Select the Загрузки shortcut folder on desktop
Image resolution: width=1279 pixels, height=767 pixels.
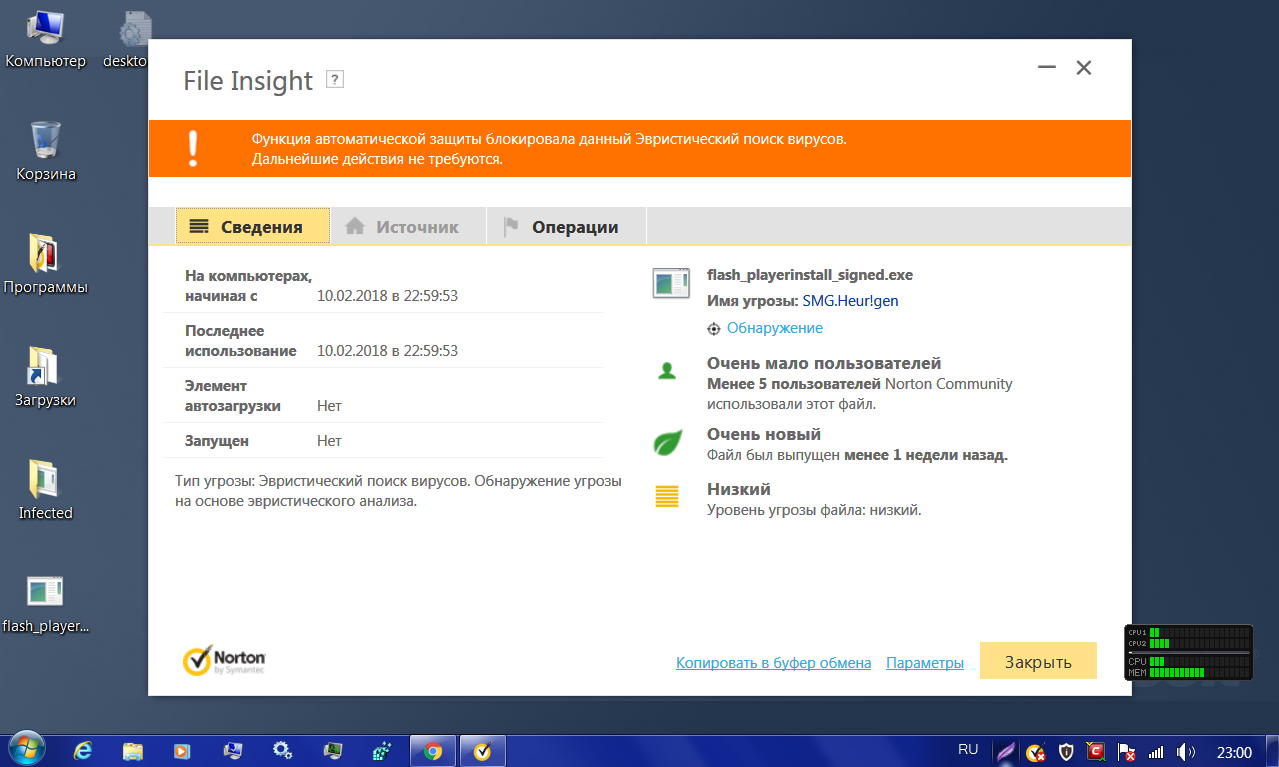pos(46,378)
